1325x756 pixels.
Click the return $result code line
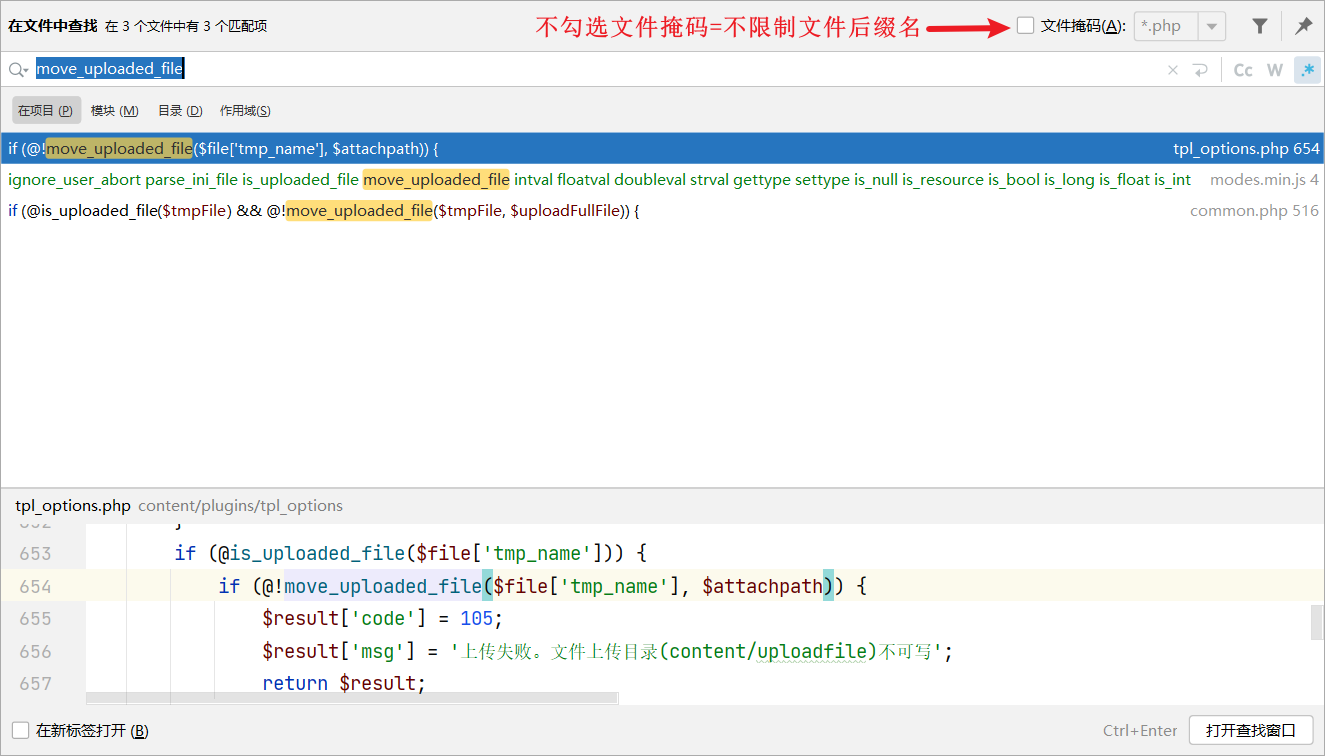pos(344,684)
